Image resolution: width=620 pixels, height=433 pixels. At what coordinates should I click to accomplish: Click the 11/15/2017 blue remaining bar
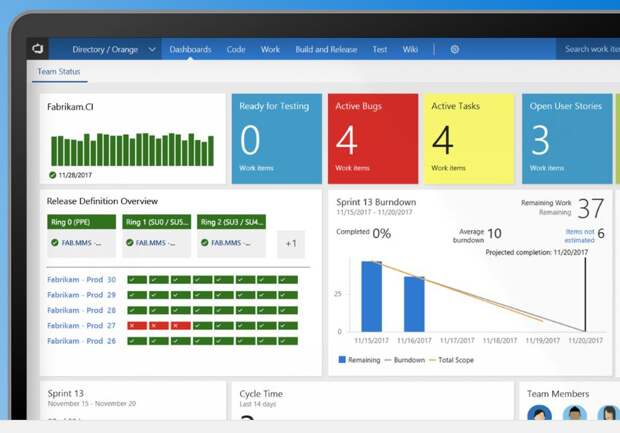(372, 297)
